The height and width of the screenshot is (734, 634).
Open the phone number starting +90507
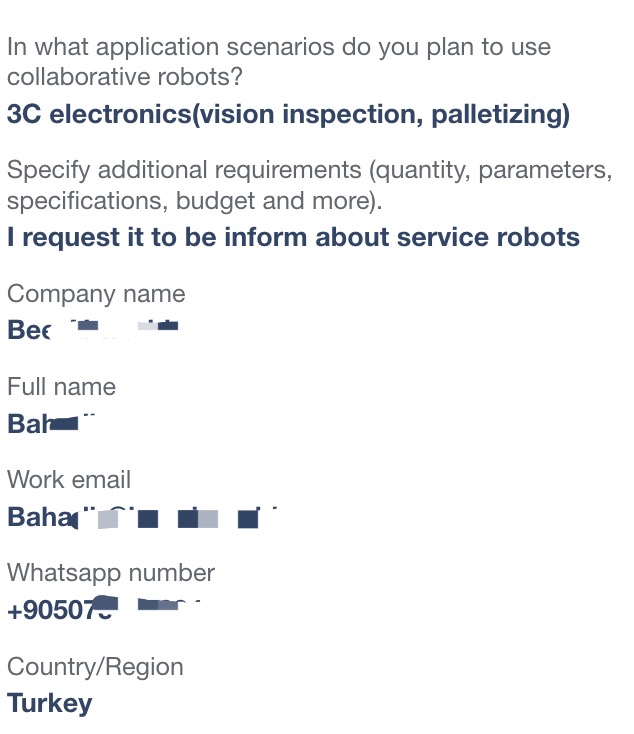click(103, 609)
